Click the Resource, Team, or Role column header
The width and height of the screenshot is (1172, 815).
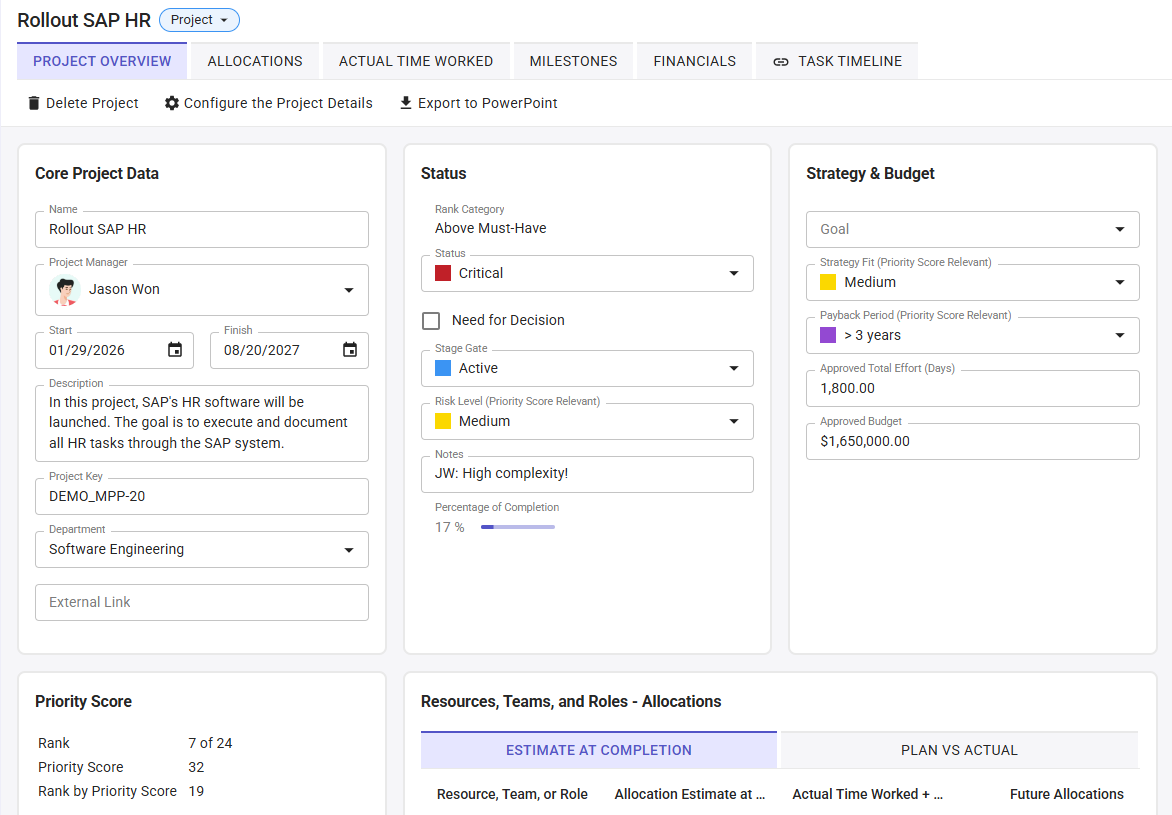tap(512, 795)
